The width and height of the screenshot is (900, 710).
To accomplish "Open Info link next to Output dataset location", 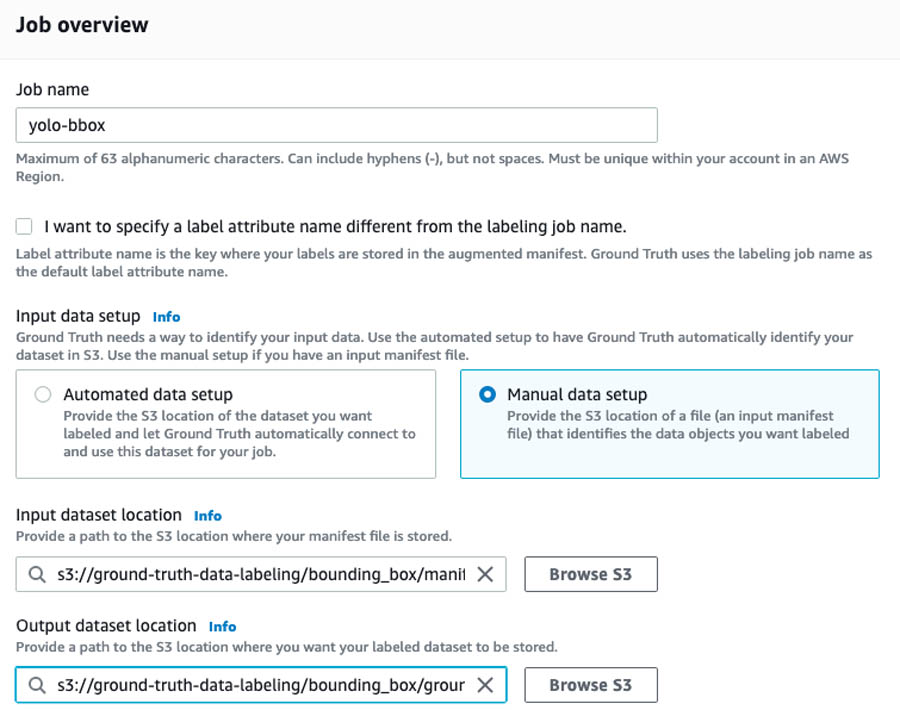I will click(223, 627).
